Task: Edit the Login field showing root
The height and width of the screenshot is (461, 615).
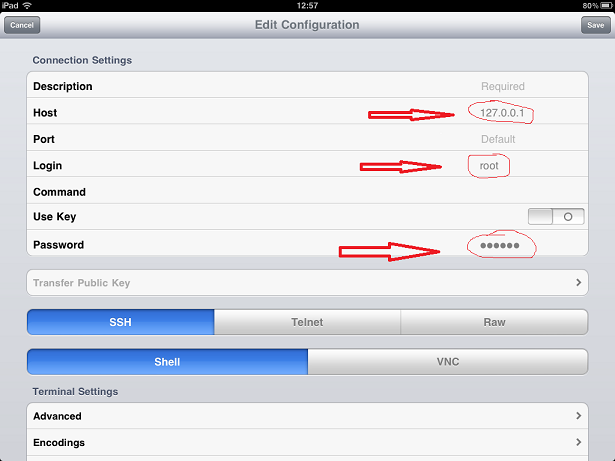Action: click(x=488, y=165)
